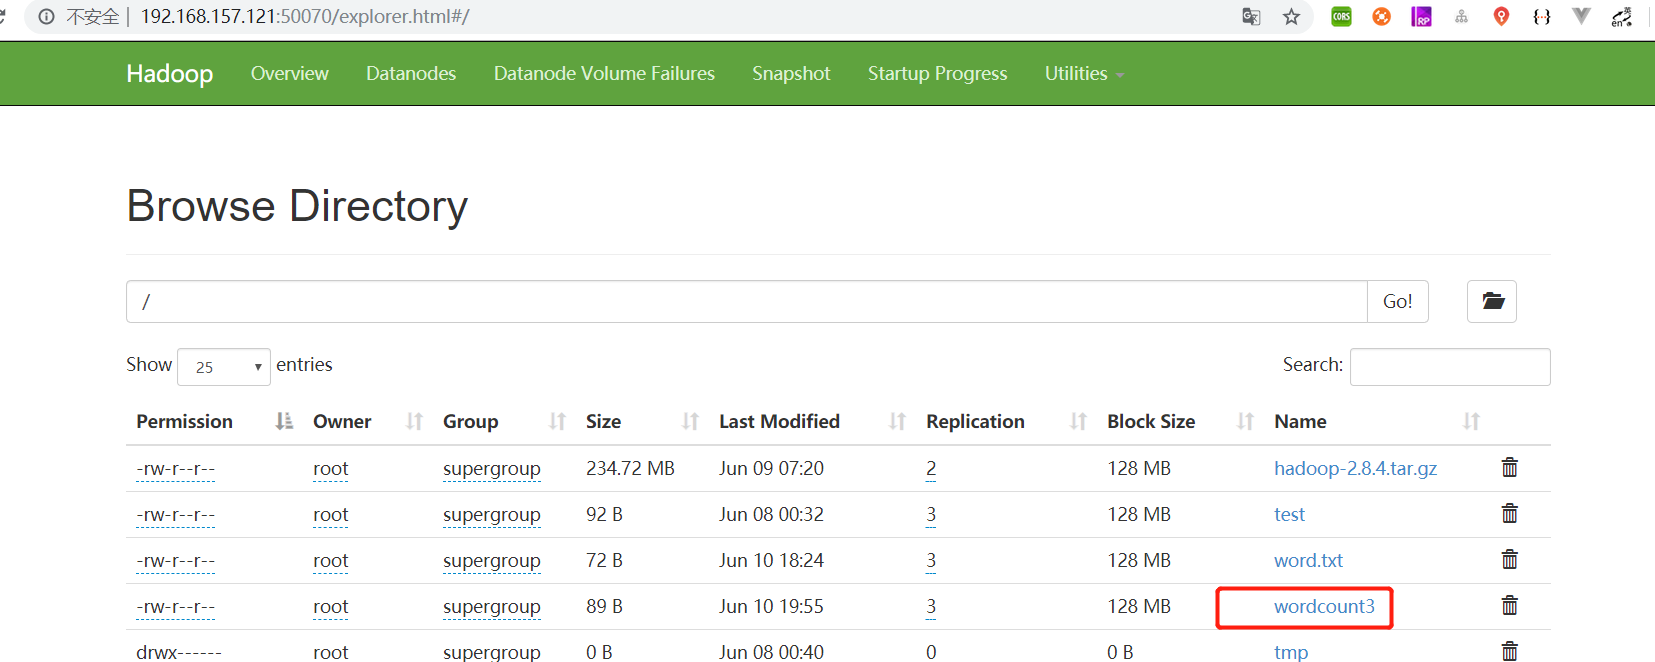
Task: Delete hadoop-2.8.4.tar.gz using its trash icon
Action: click(1510, 468)
